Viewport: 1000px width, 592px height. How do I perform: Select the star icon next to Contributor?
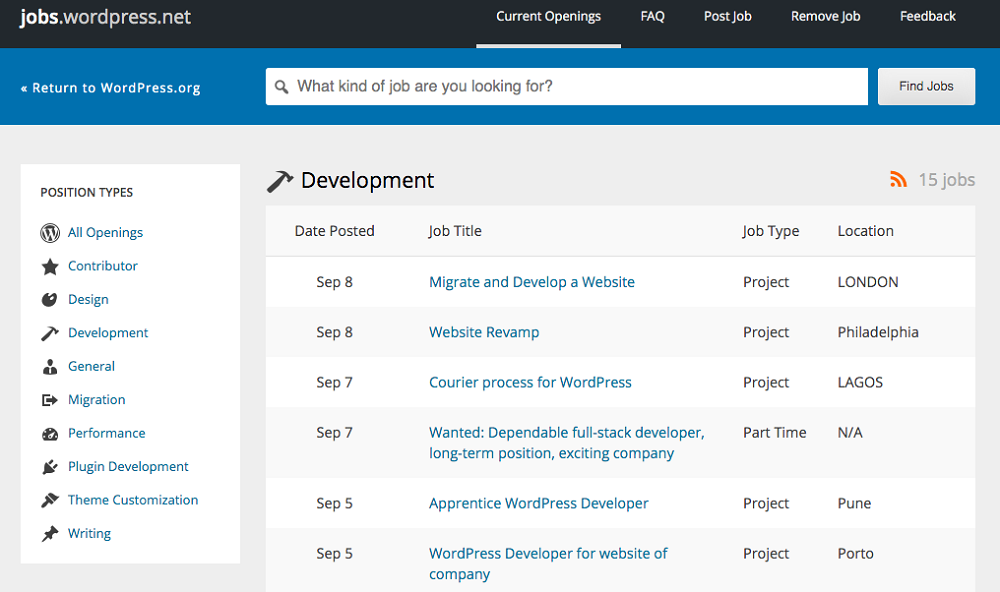pyautogui.click(x=50, y=266)
